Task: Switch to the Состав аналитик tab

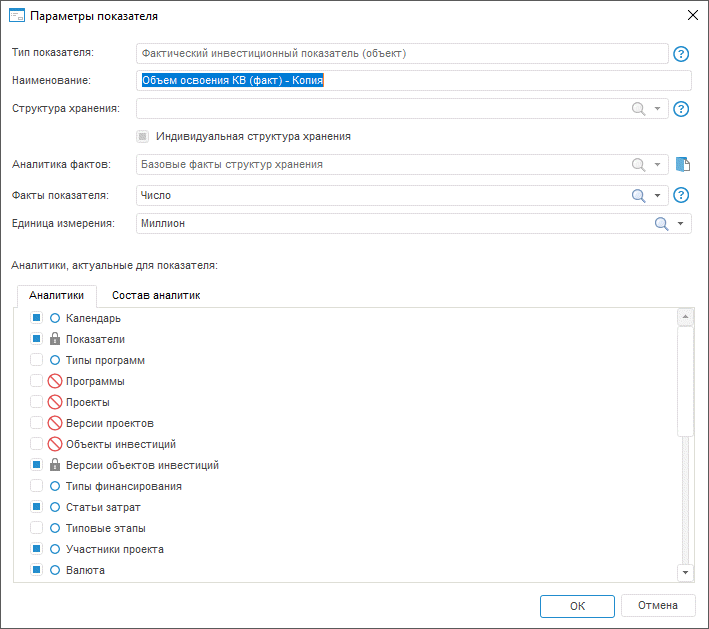Action: (x=156, y=296)
